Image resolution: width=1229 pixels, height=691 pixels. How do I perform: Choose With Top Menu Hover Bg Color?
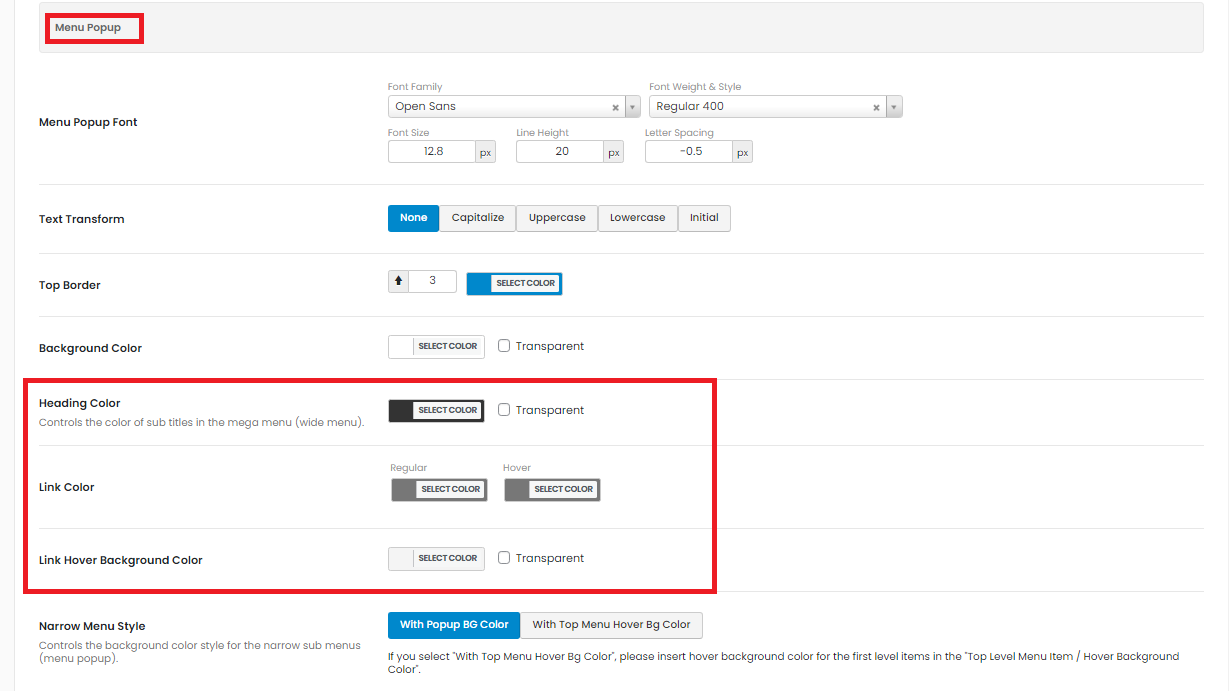click(611, 625)
